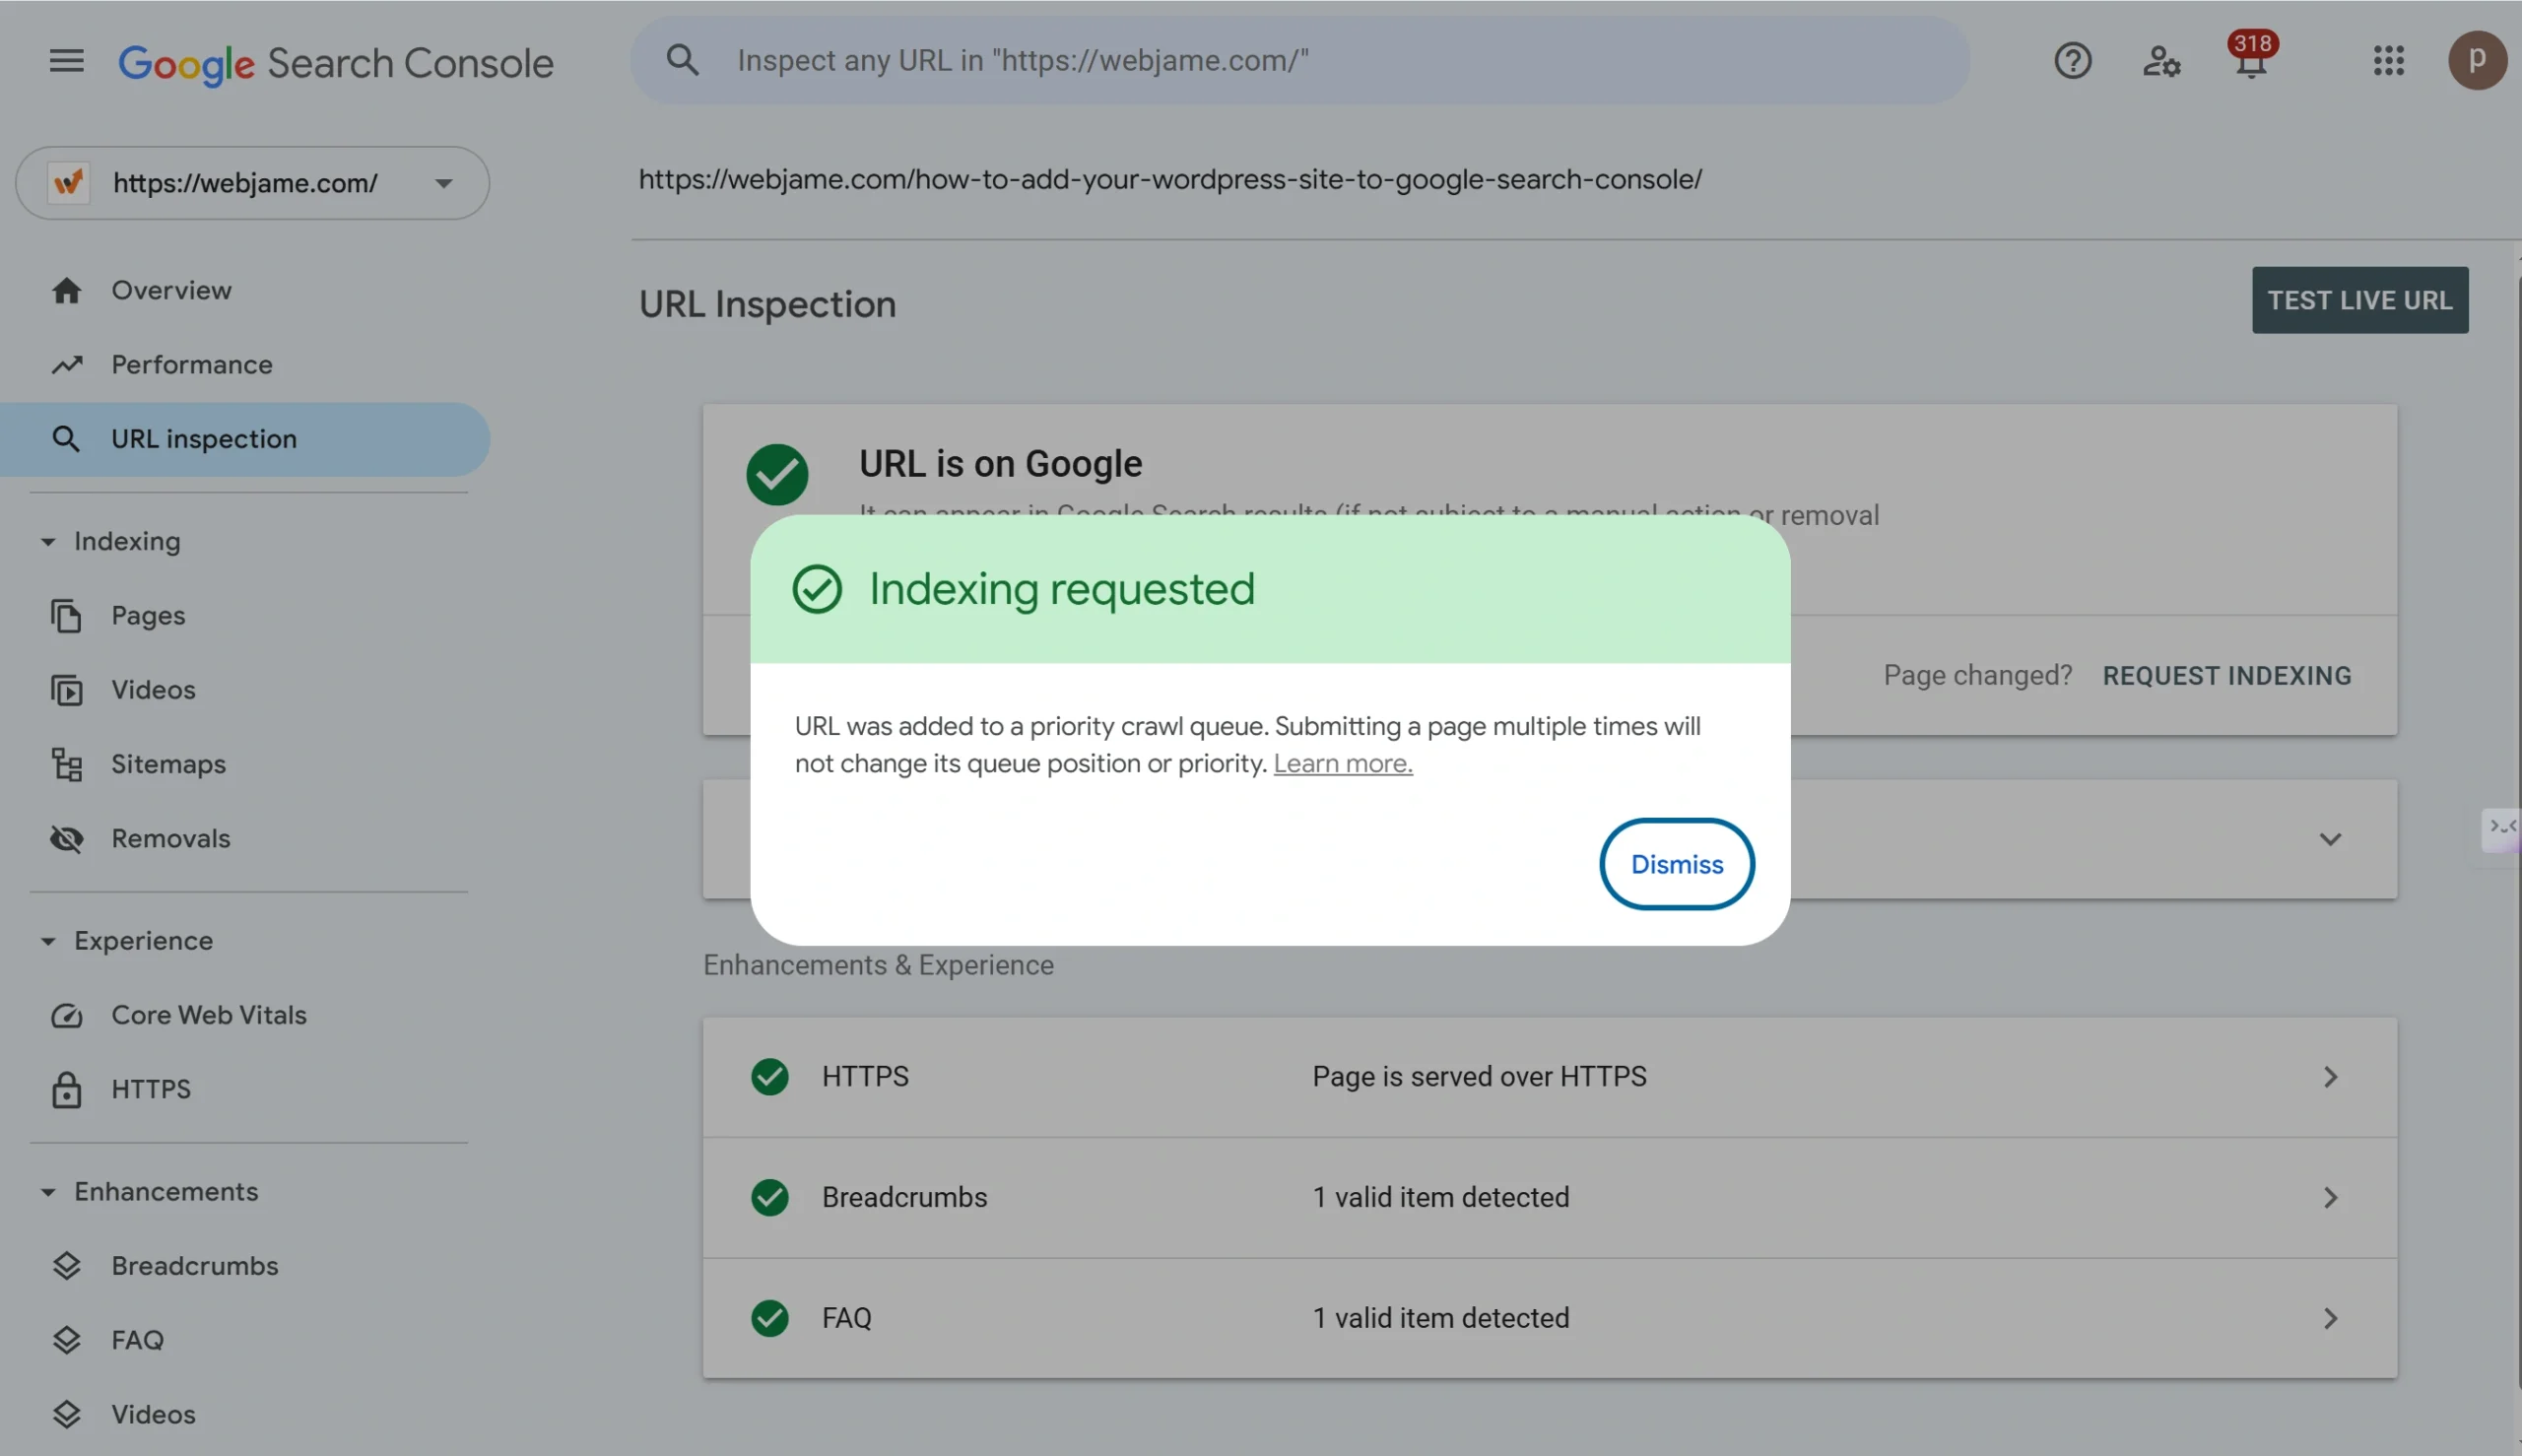Open Core Web Vitals report
The width and height of the screenshot is (2522, 1456).
tap(245, 1015)
